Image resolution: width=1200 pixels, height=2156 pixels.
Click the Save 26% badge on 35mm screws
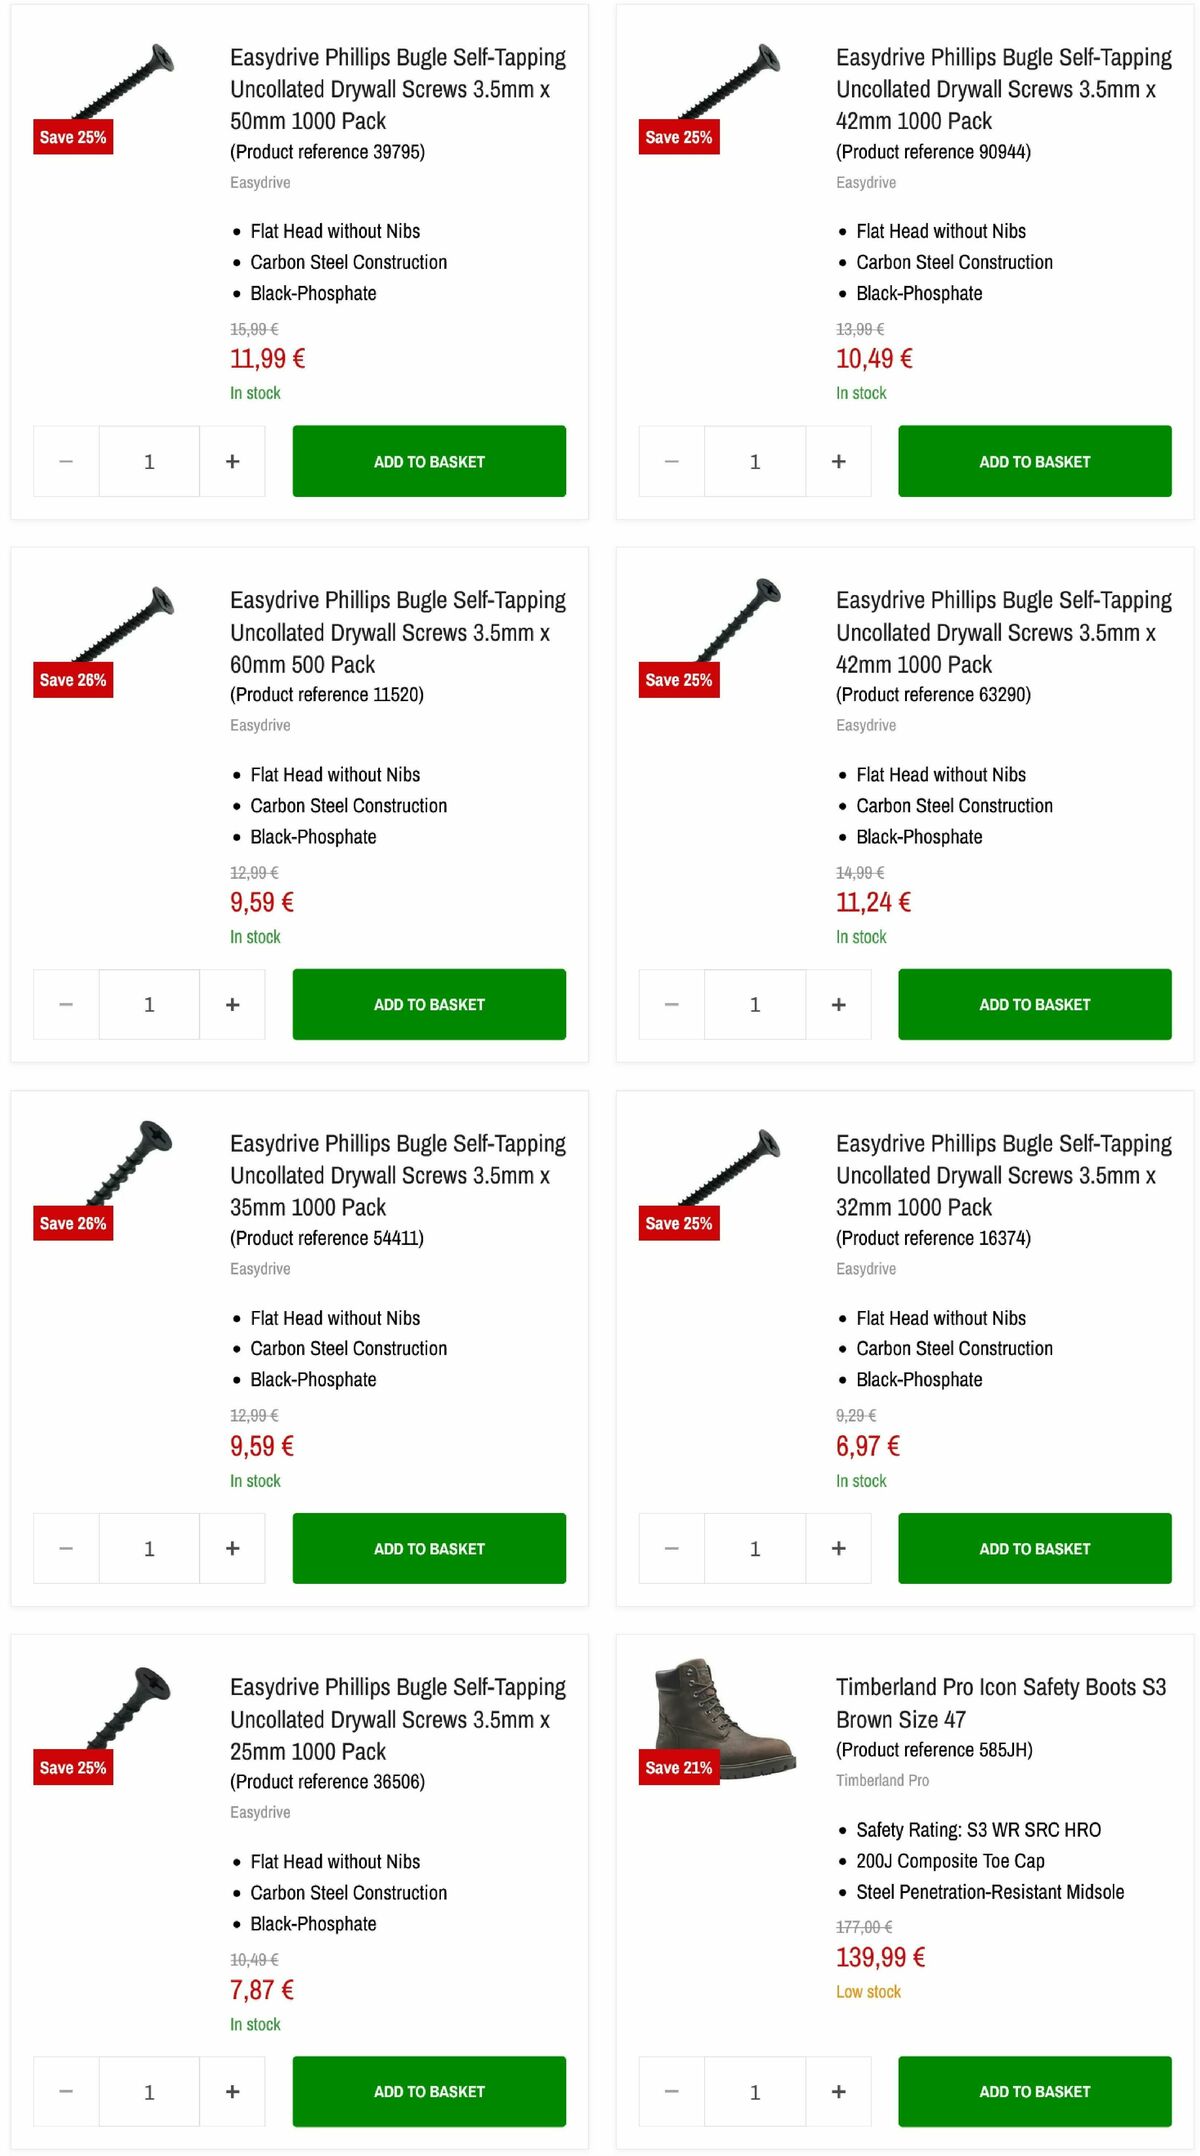[72, 1223]
